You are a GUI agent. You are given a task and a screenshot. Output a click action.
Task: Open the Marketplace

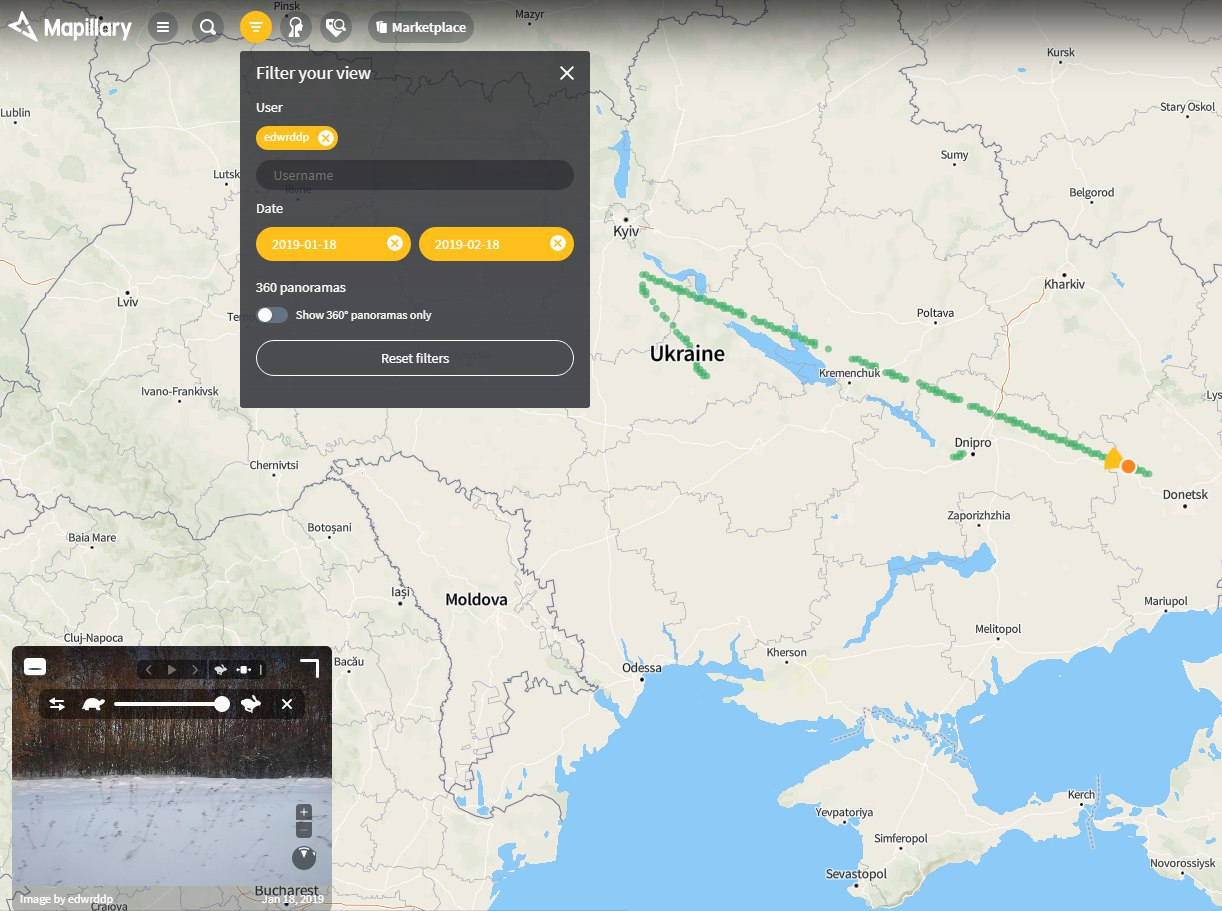(x=421, y=27)
